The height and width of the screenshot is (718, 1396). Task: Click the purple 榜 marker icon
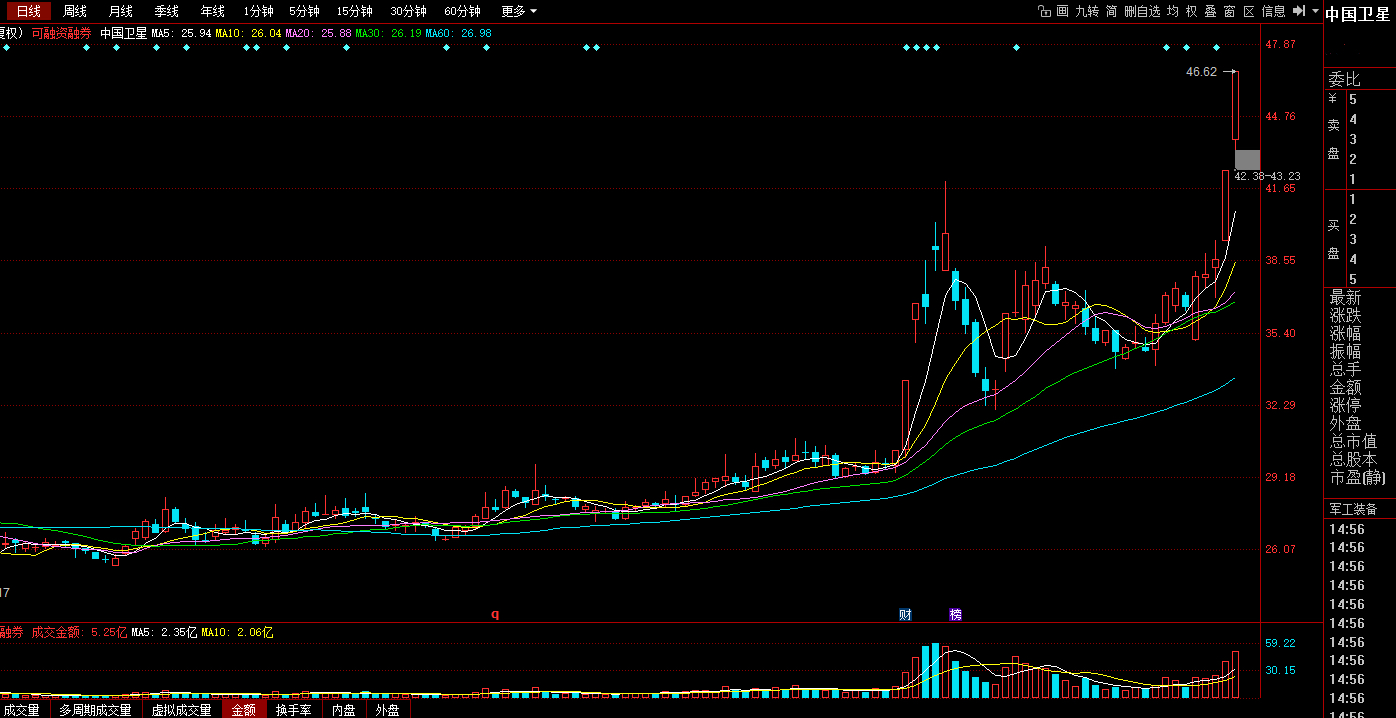pos(955,614)
